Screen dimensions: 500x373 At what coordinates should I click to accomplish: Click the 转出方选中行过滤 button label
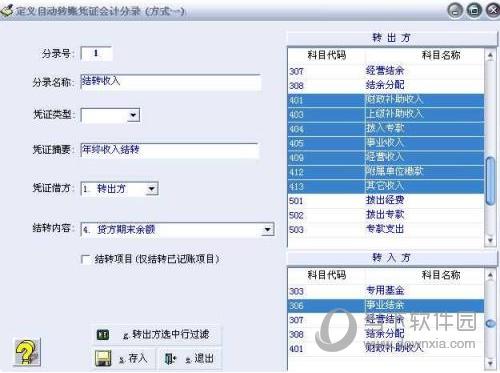click(166, 334)
